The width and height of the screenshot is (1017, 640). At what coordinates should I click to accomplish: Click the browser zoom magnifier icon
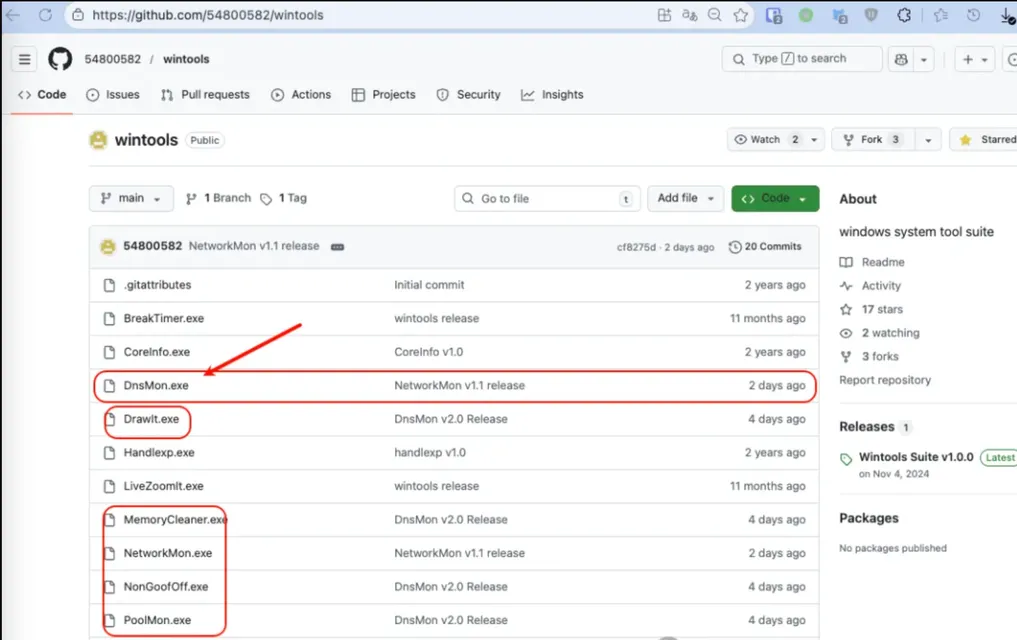pyautogui.click(x=714, y=15)
